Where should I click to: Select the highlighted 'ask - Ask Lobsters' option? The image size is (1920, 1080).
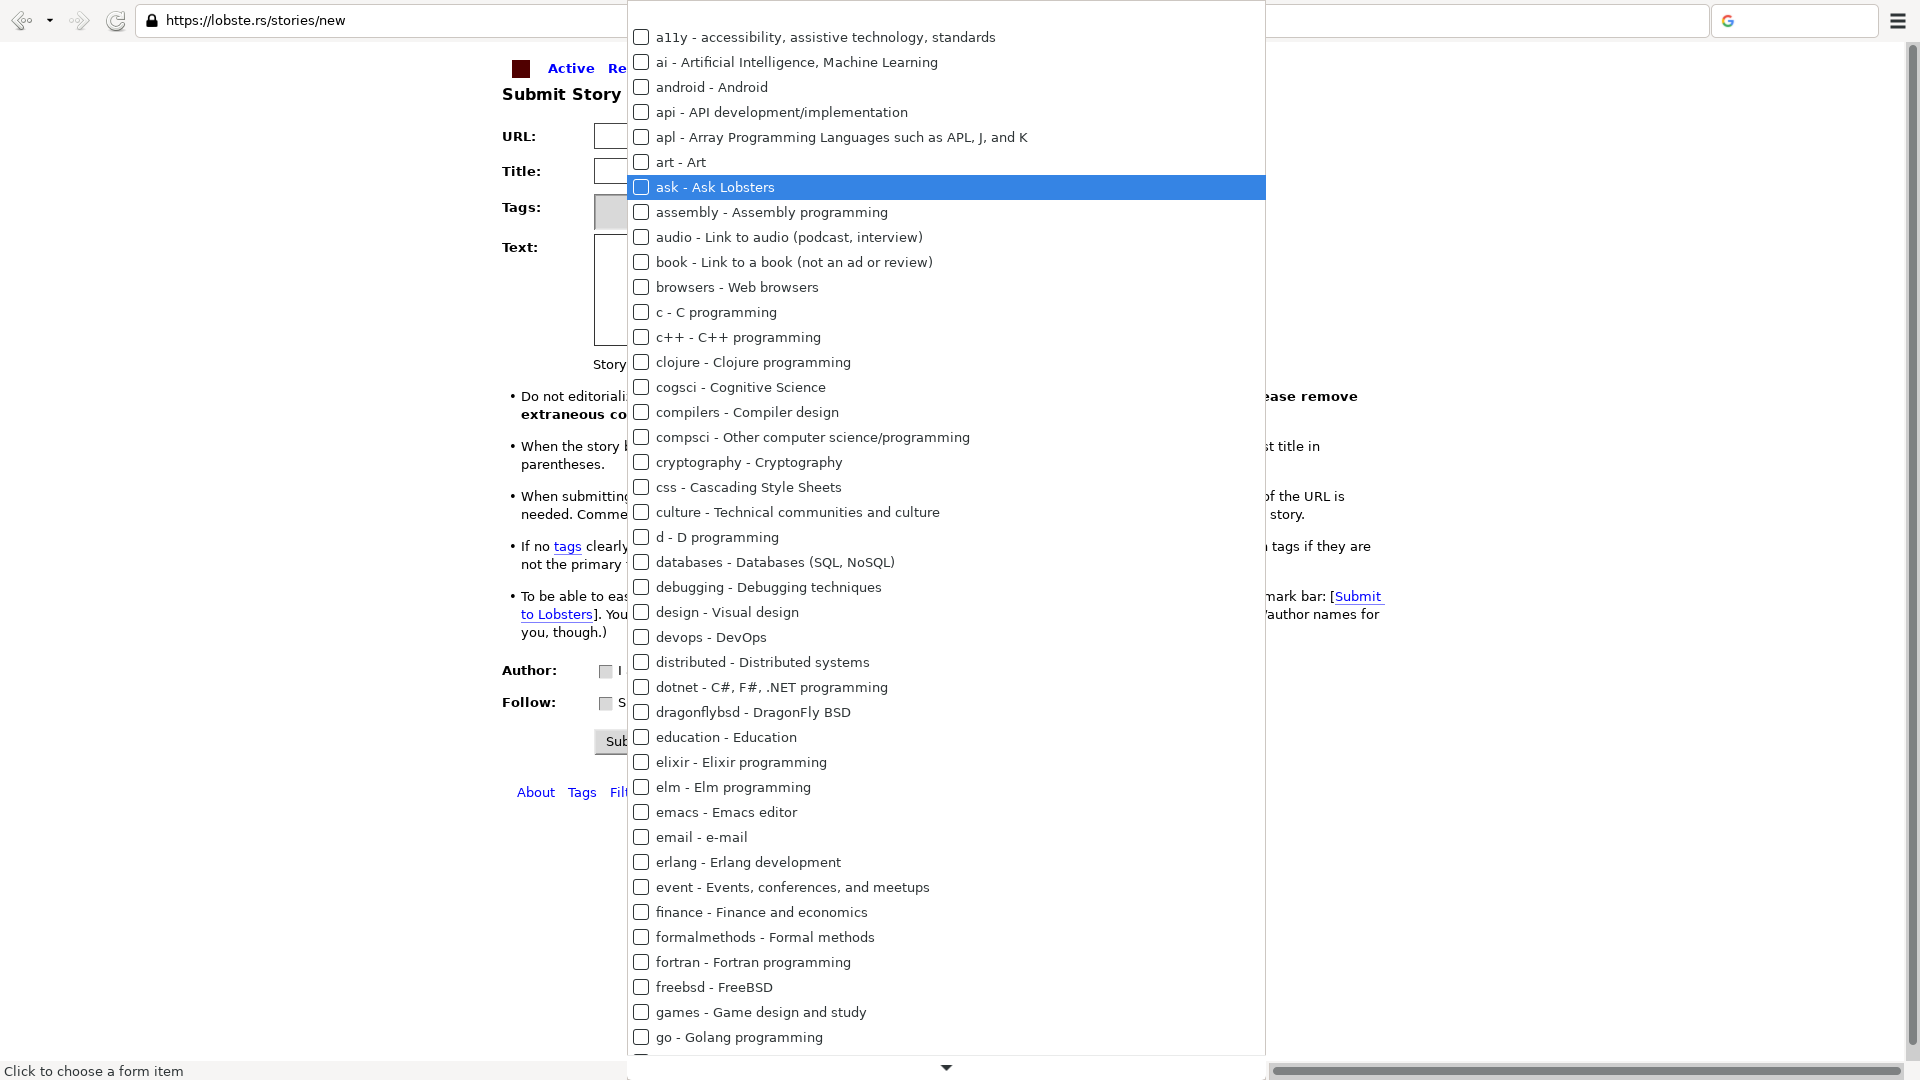pyautogui.click(x=714, y=187)
